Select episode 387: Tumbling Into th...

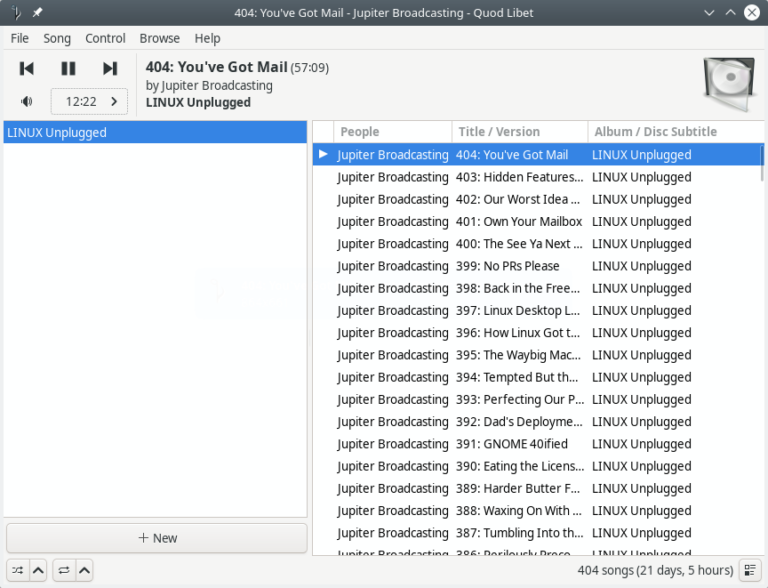tap(536, 533)
